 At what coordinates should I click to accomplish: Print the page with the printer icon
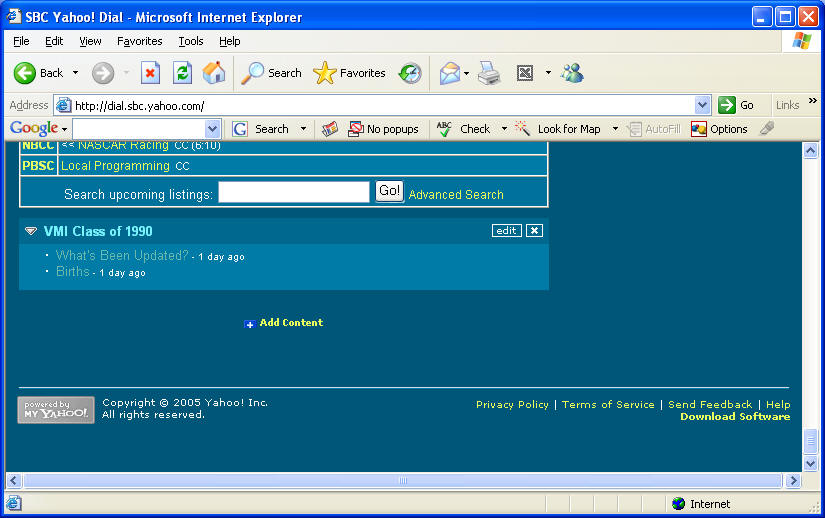[489, 73]
